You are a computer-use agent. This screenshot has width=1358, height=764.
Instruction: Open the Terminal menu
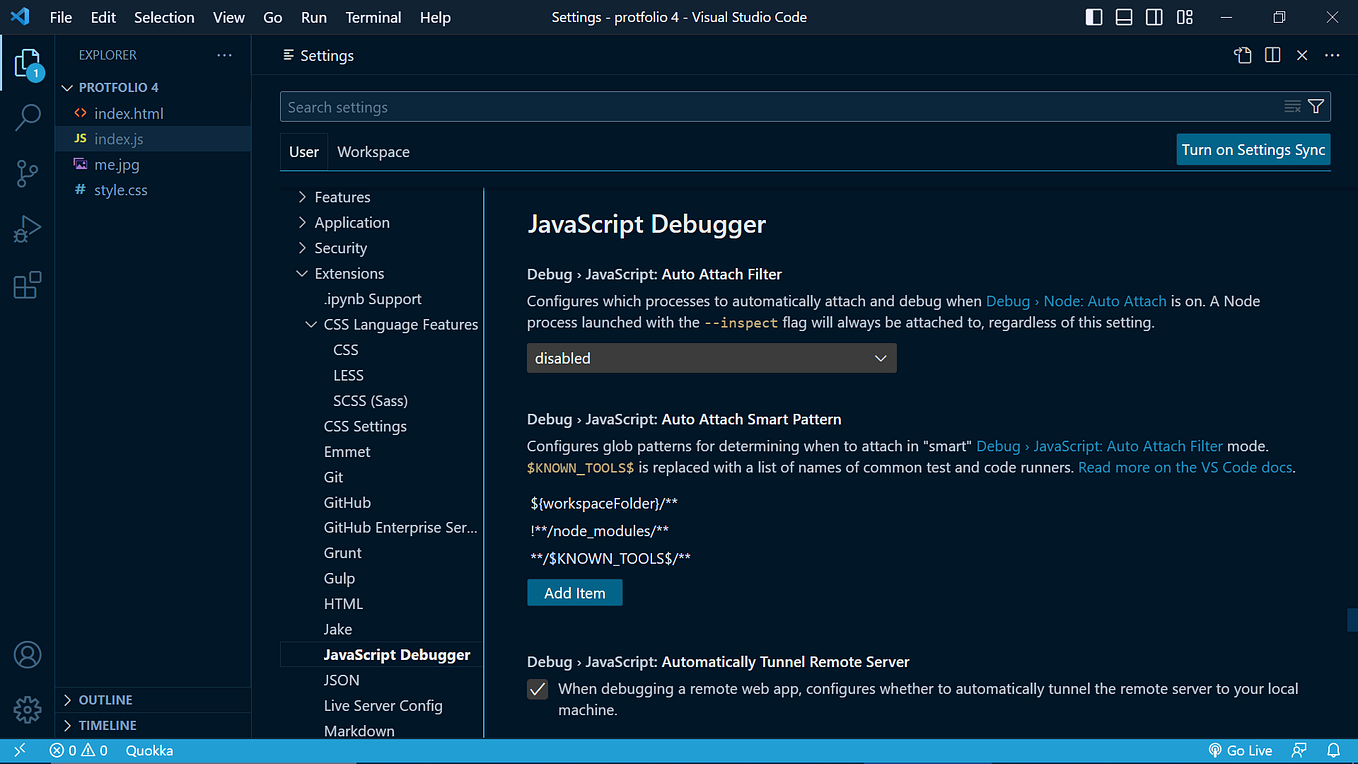(373, 17)
